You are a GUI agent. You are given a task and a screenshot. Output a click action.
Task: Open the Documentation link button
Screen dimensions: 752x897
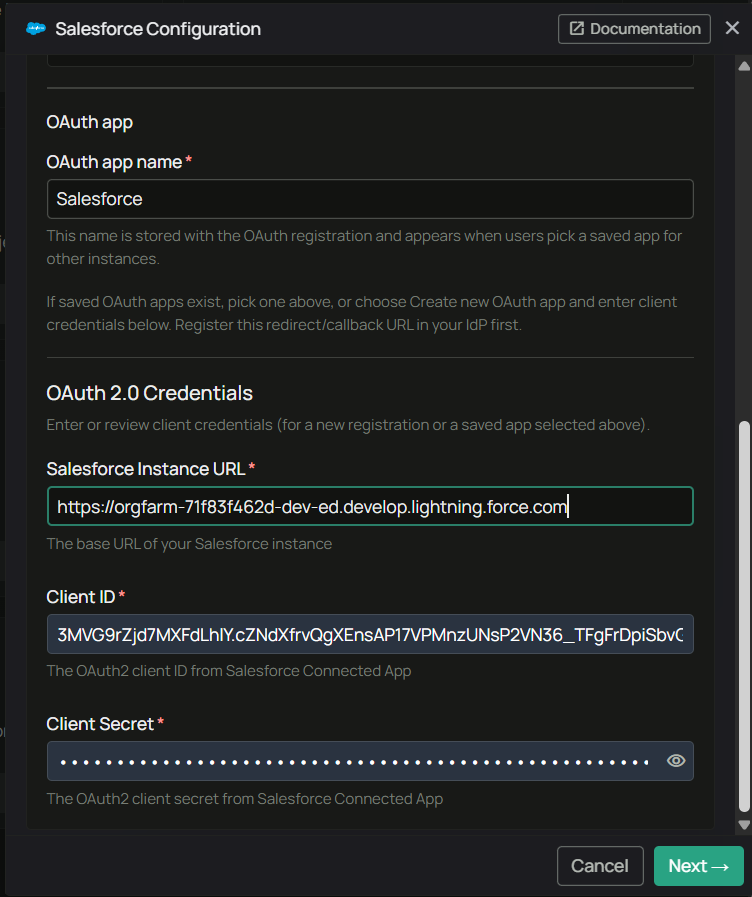634,29
